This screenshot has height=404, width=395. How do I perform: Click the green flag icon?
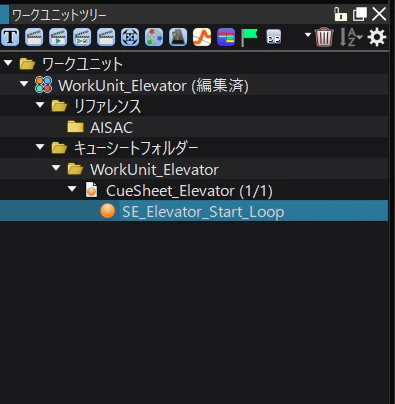249,37
